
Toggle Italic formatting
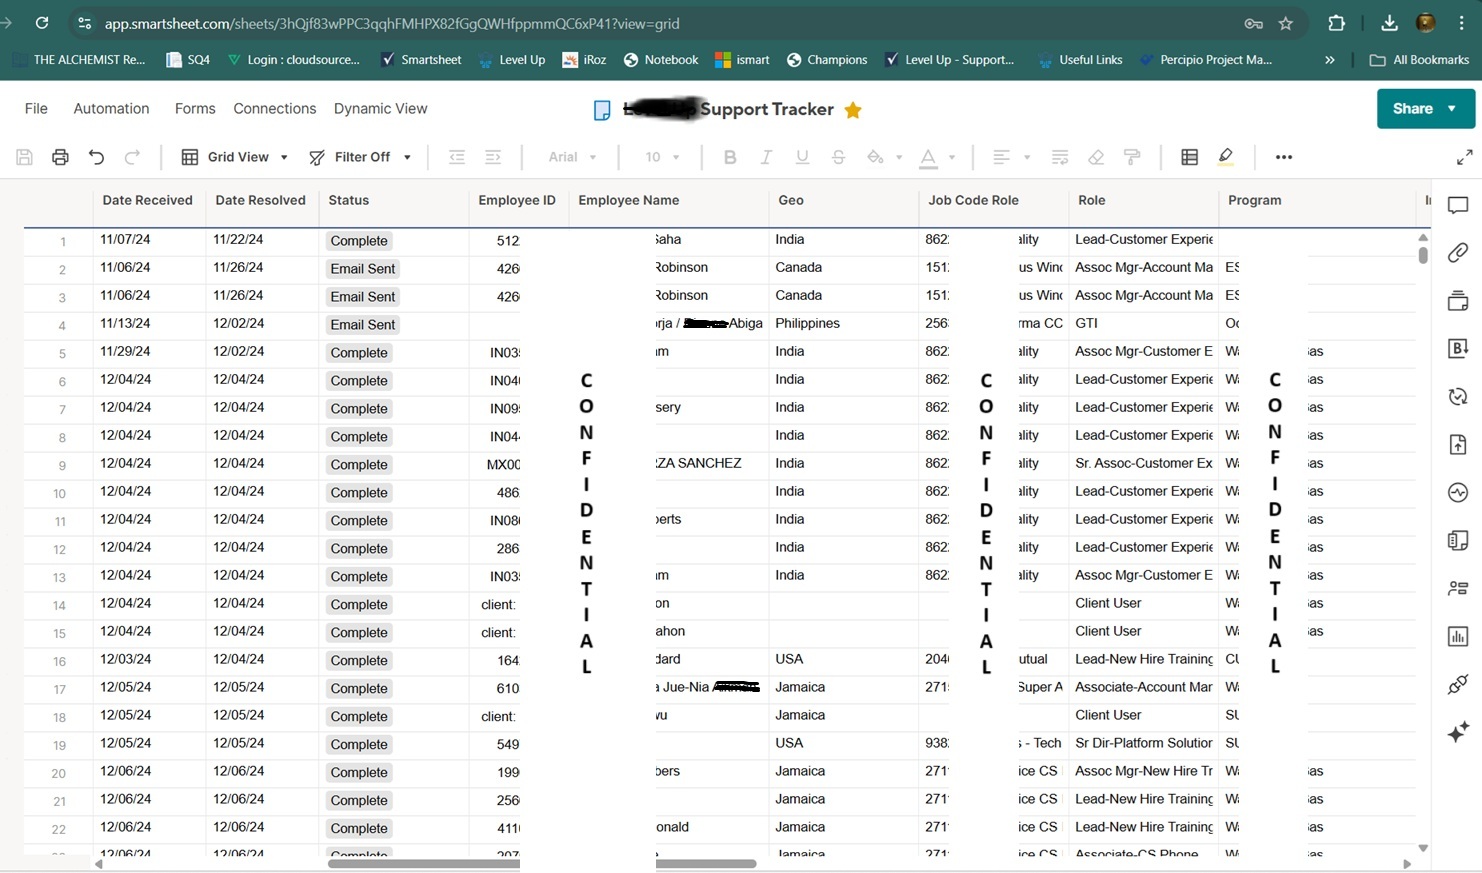click(x=765, y=157)
